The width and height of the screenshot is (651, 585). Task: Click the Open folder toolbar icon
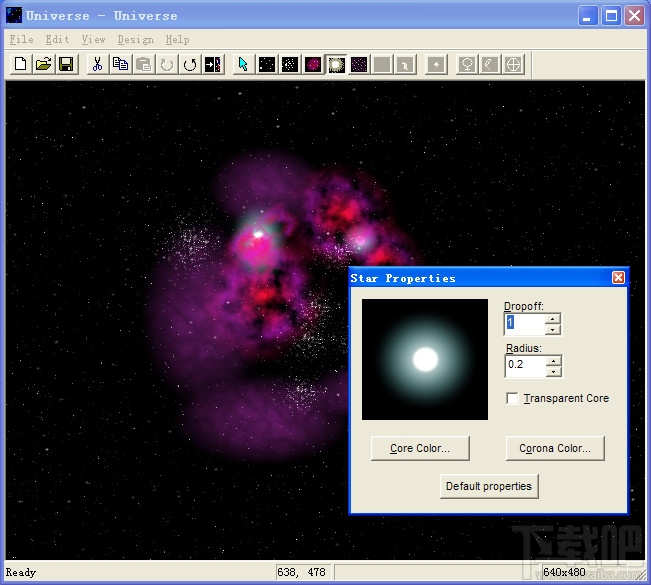[x=43, y=65]
